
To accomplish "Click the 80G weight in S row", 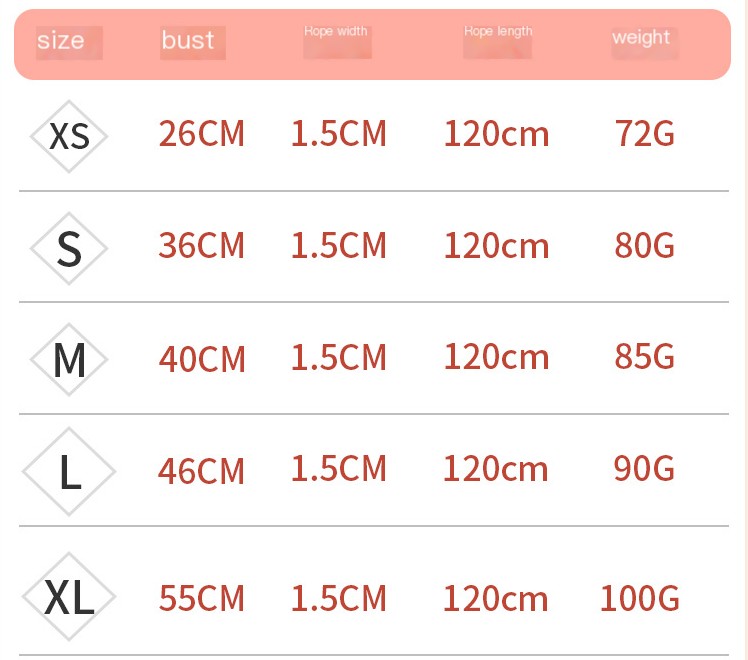I will [x=644, y=245].
